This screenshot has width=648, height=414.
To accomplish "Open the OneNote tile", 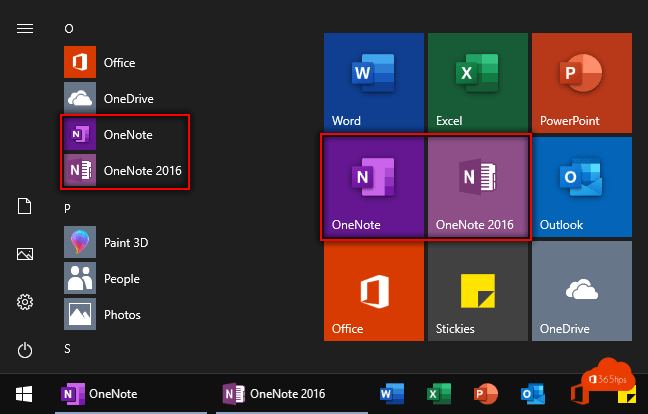I will click(x=374, y=187).
